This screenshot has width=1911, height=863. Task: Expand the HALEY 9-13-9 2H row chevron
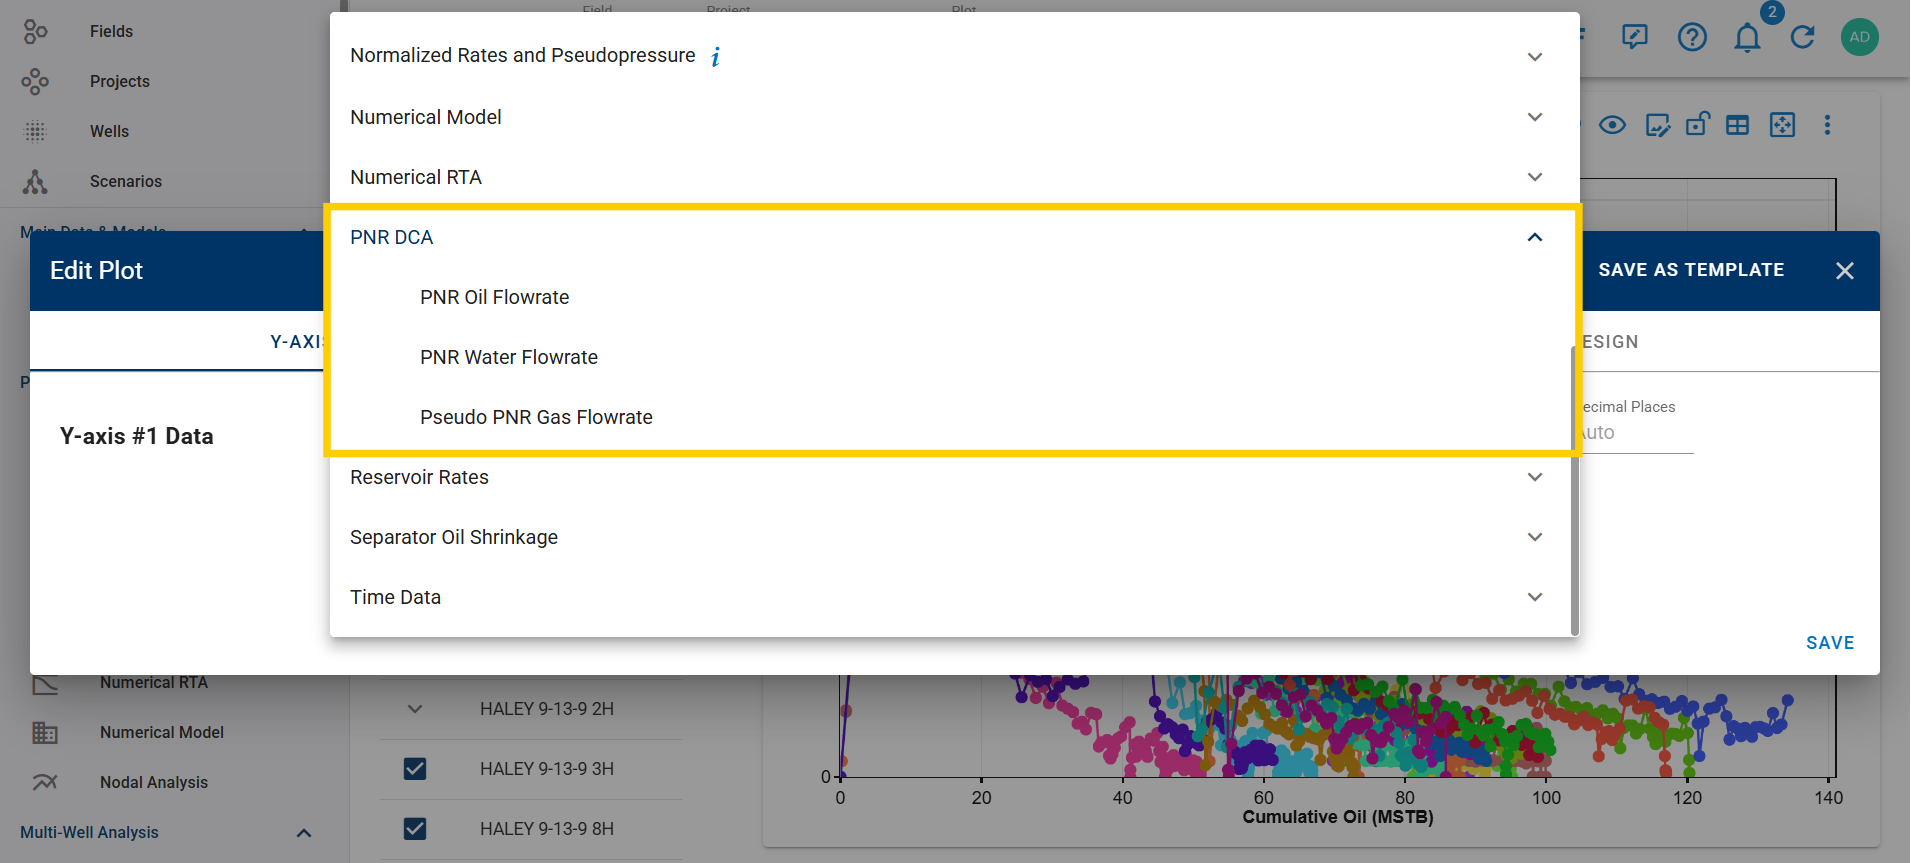[415, 709]
